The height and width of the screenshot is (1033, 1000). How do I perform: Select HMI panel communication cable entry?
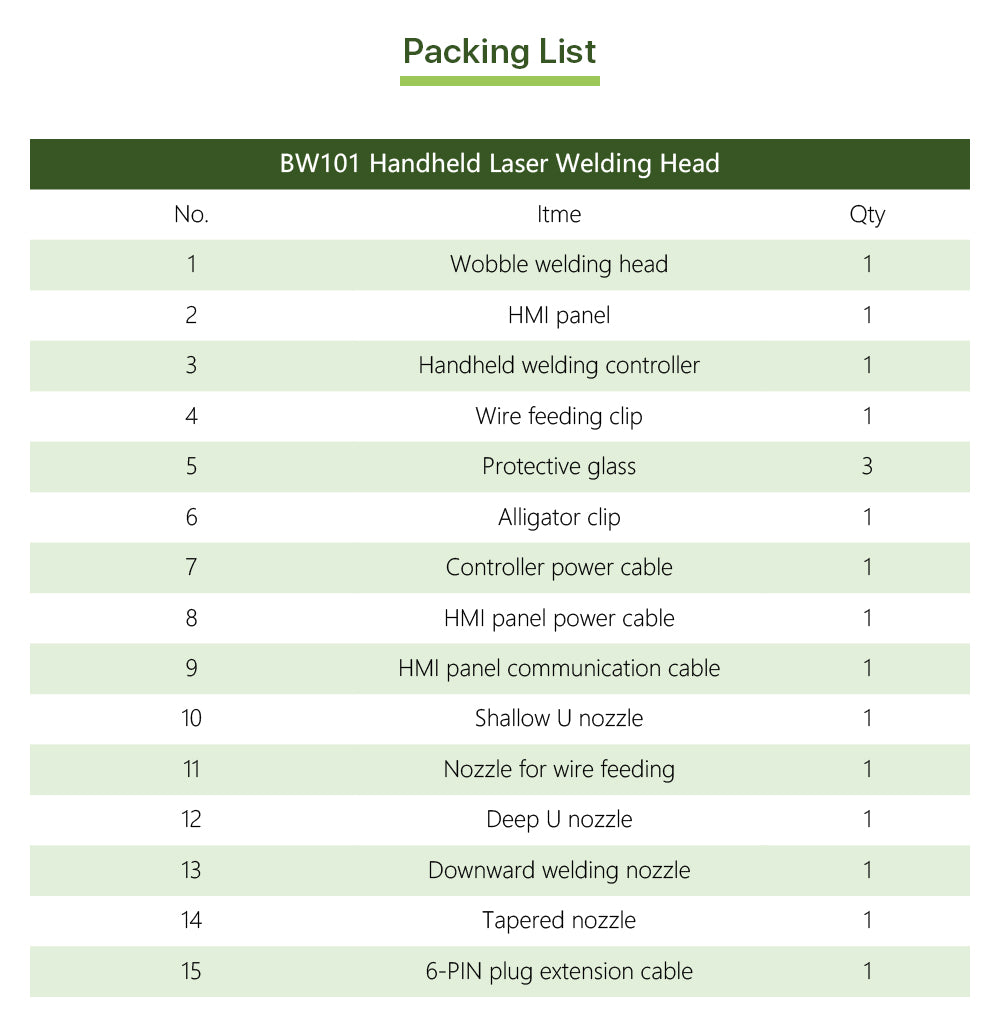[x=559, y=668]
